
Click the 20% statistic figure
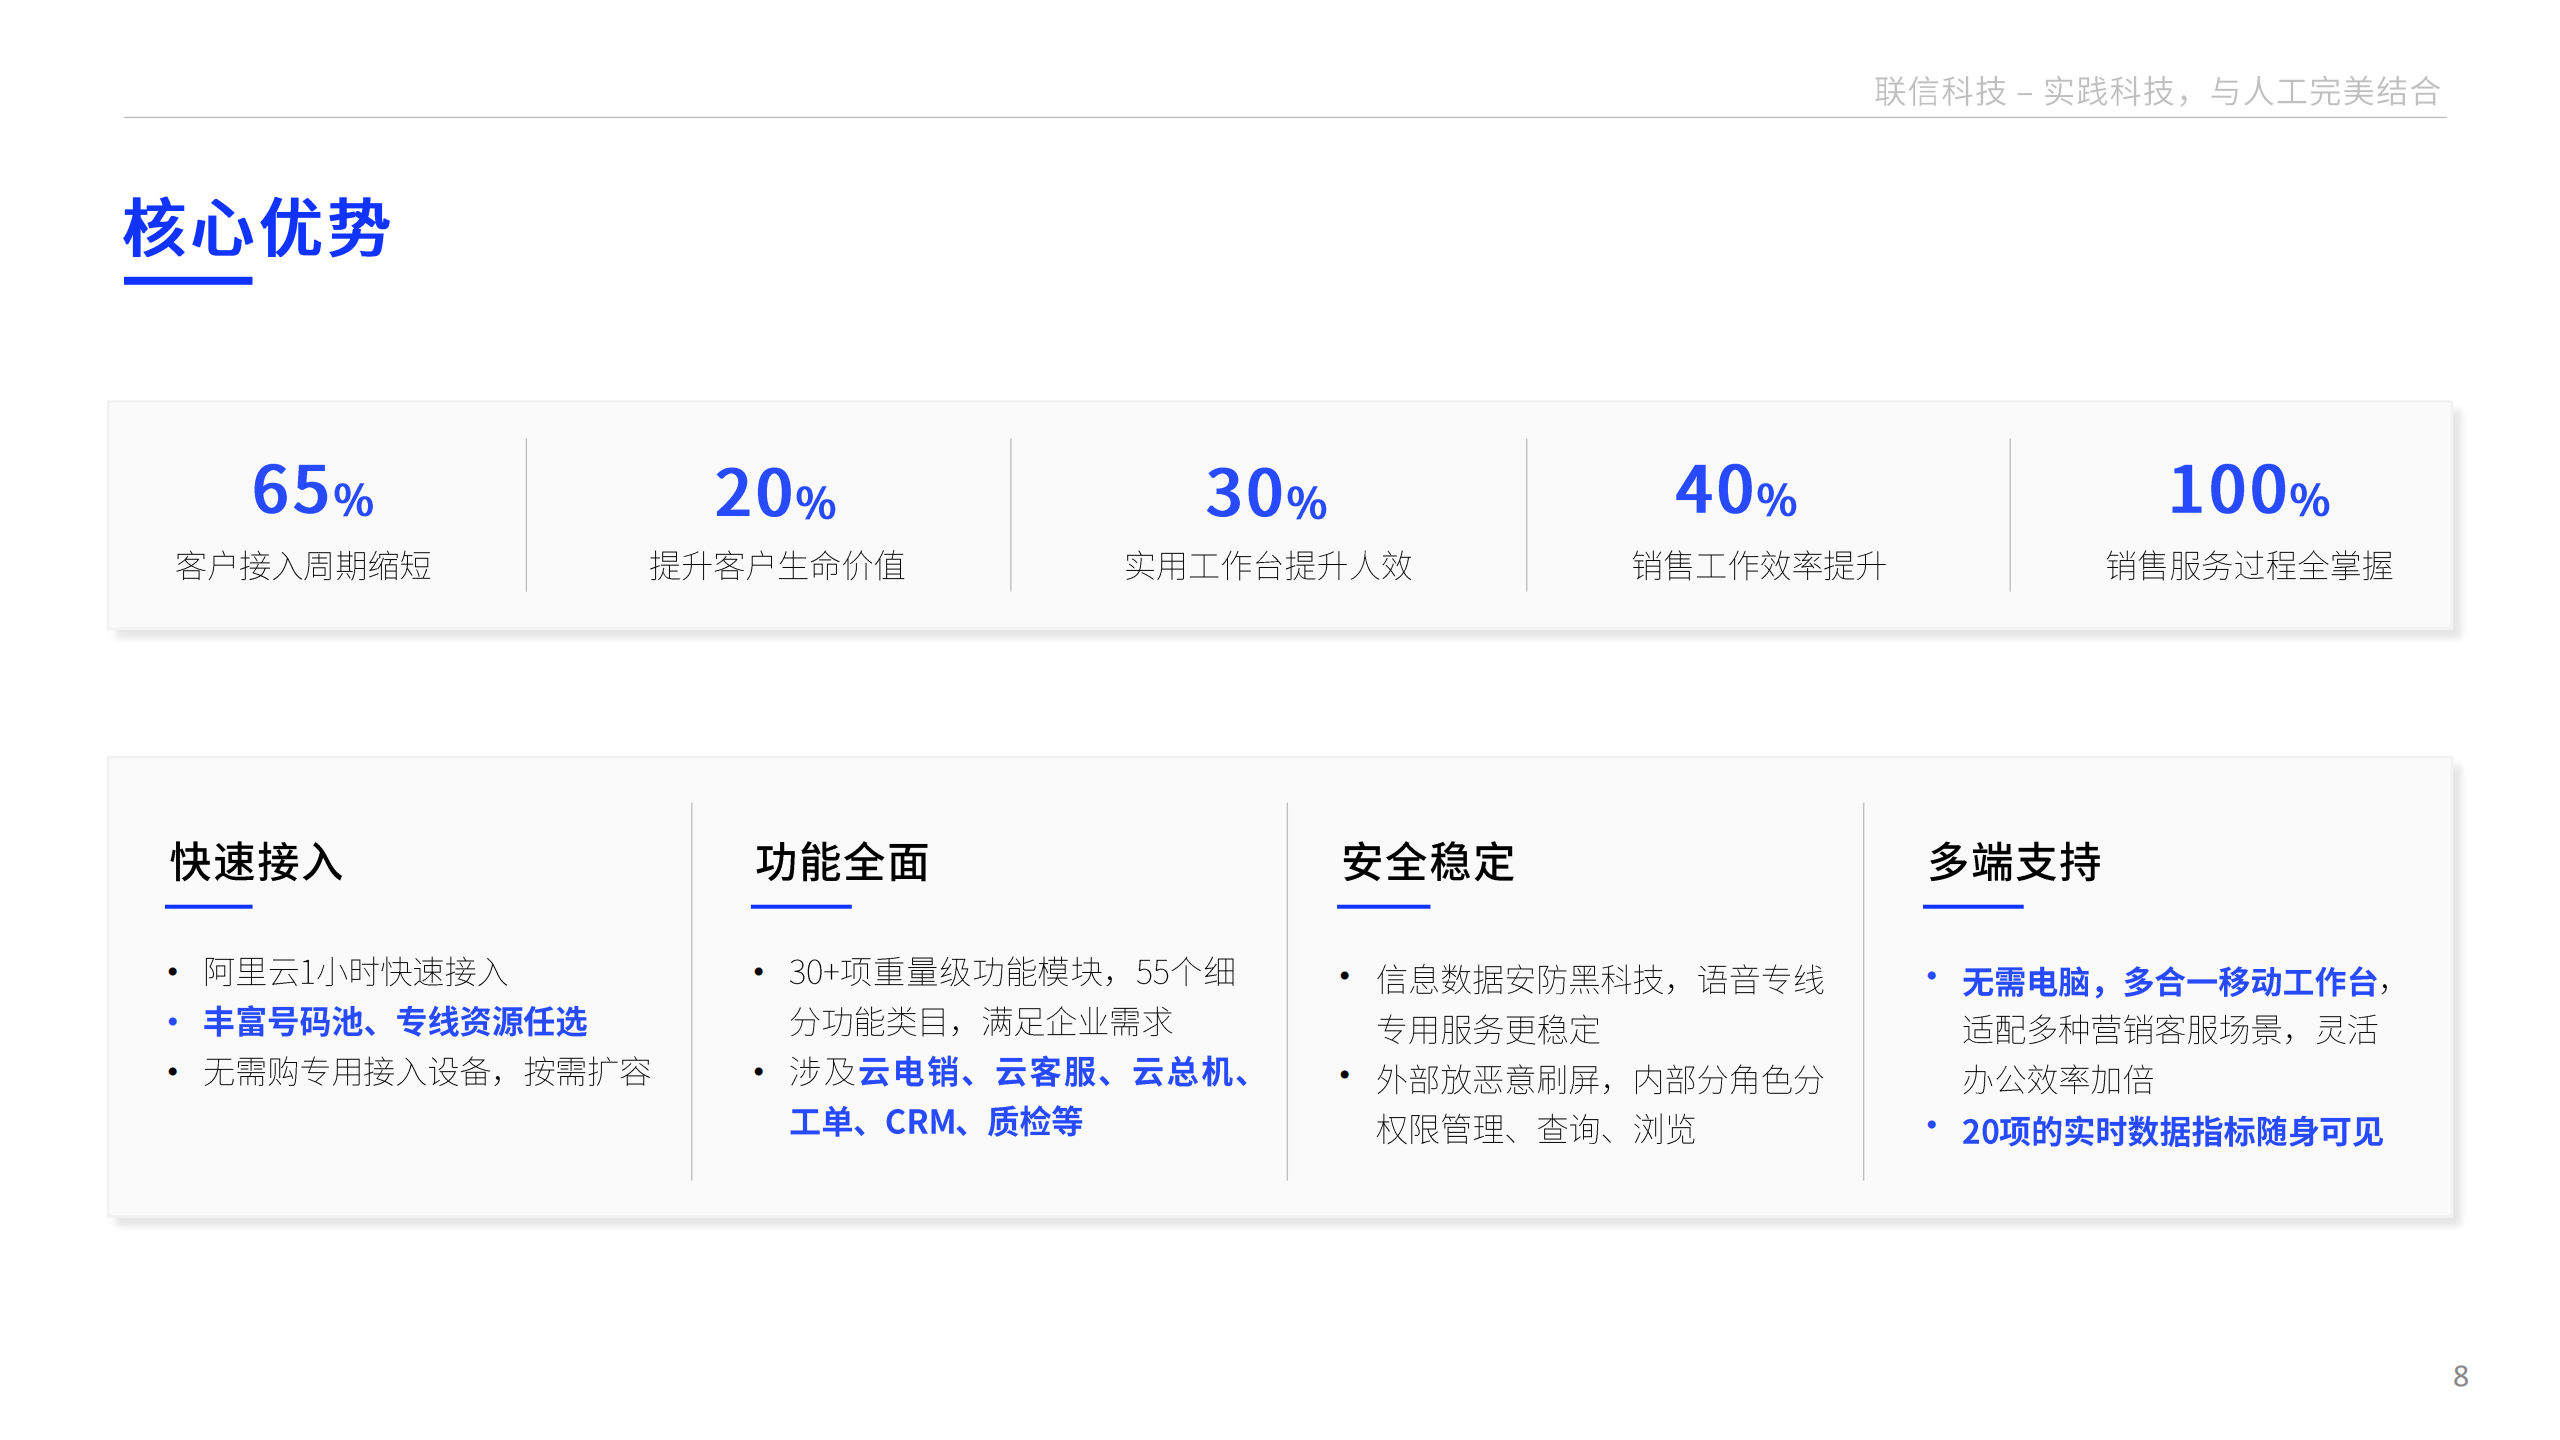point(775,494)
